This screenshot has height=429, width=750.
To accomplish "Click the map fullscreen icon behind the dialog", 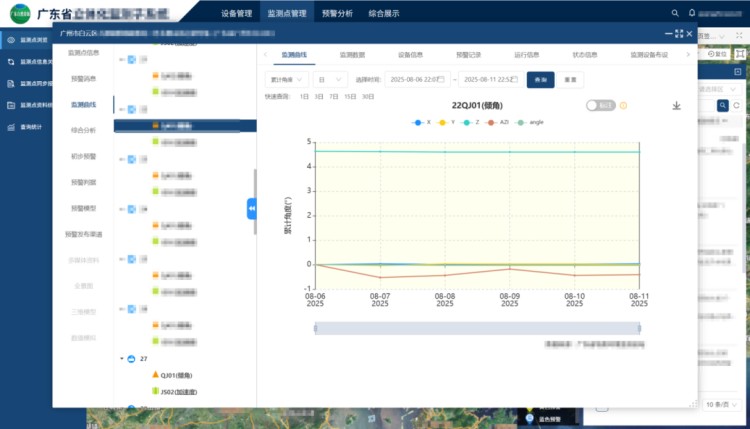I will click(x=740, y=54).
